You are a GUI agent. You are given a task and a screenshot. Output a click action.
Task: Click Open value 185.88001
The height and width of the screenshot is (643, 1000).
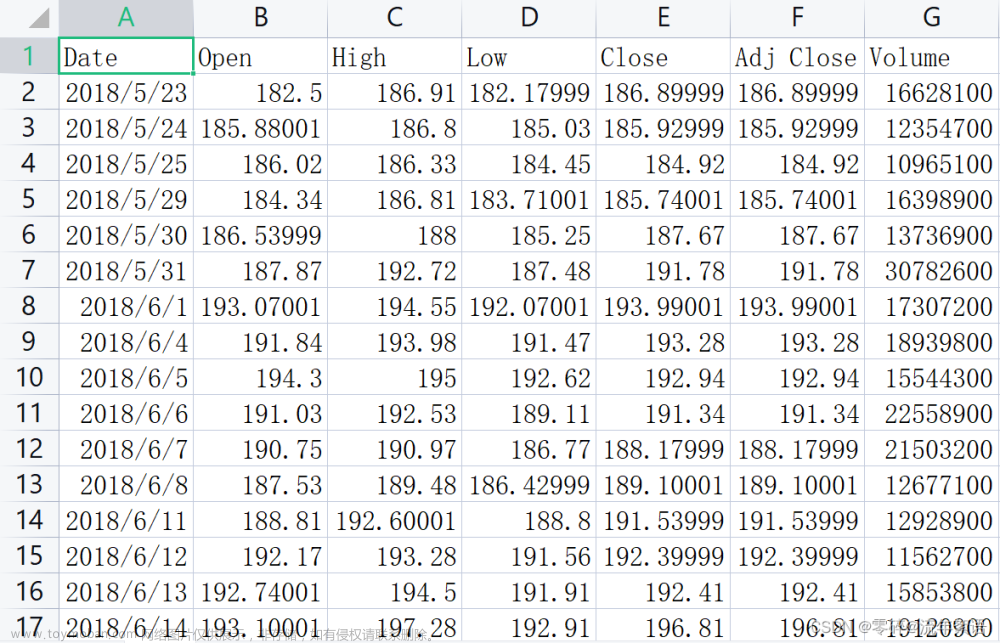tap(260, 128)
